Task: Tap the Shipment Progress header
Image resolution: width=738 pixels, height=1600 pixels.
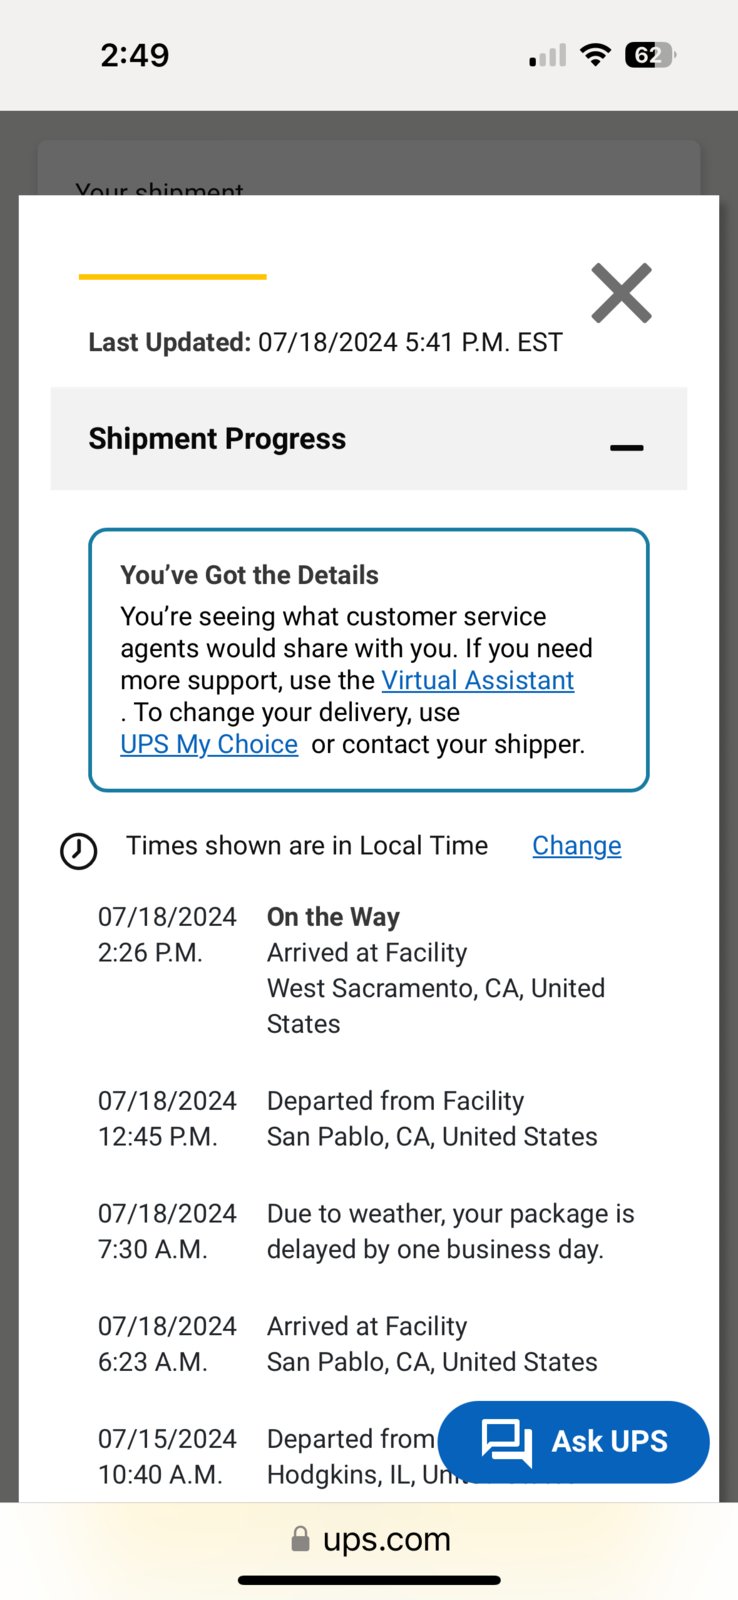Action: (x=369, y=439)
